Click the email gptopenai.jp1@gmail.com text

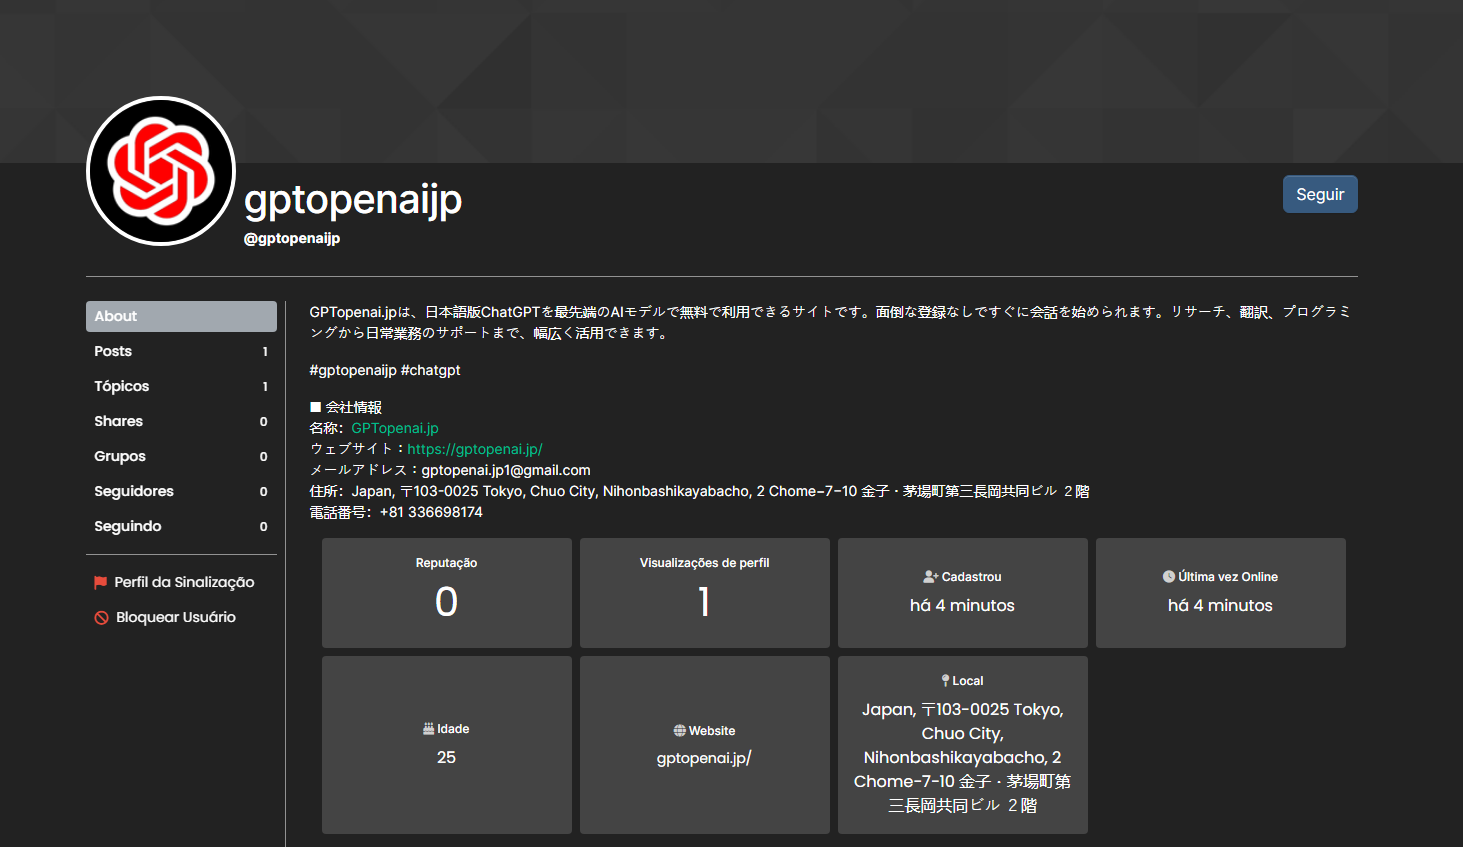click(506, 470)
